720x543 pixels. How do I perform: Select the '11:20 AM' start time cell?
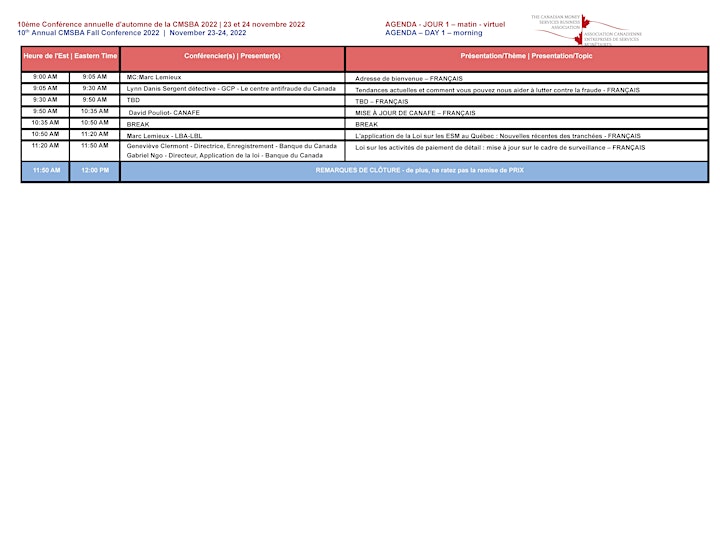pos(45,151)
